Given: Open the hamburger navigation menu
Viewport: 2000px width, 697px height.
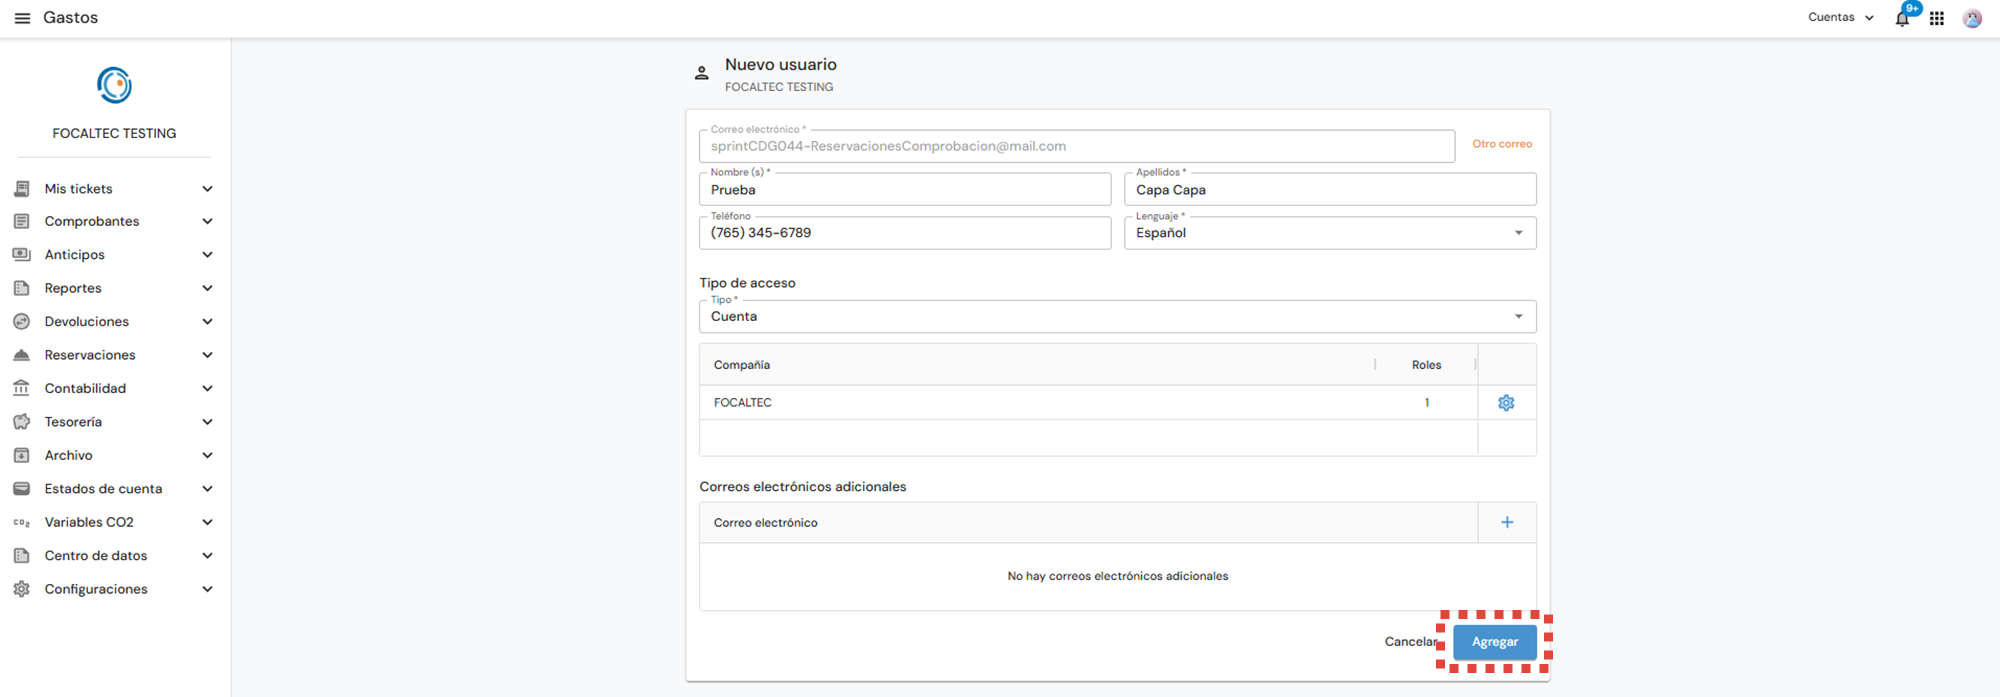Looking at the screenshot, I should pos(22,18).
